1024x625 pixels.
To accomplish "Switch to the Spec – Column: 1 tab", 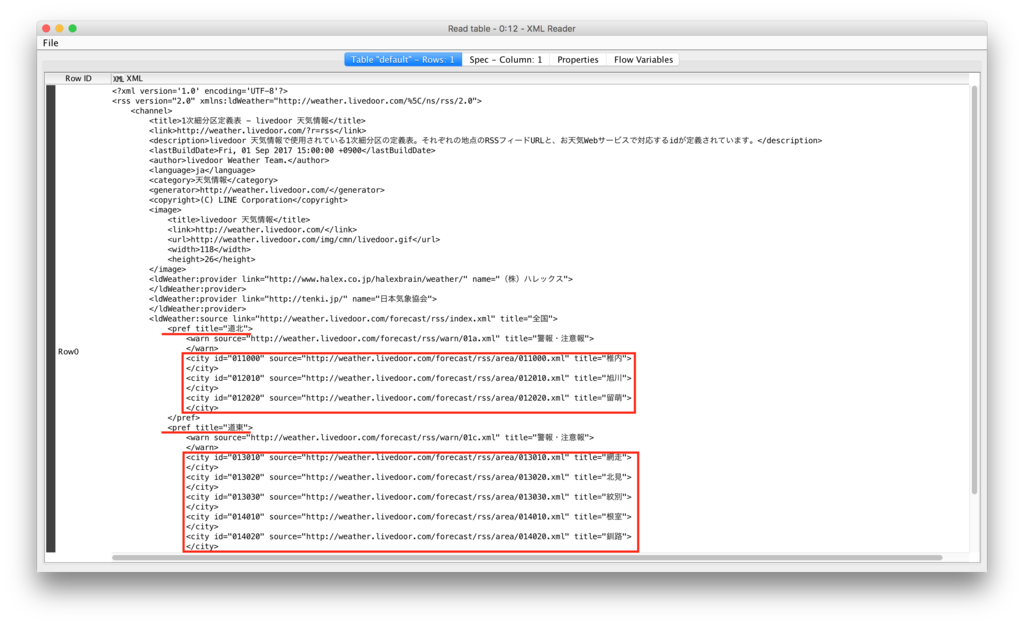I will [x=505, y=59].
